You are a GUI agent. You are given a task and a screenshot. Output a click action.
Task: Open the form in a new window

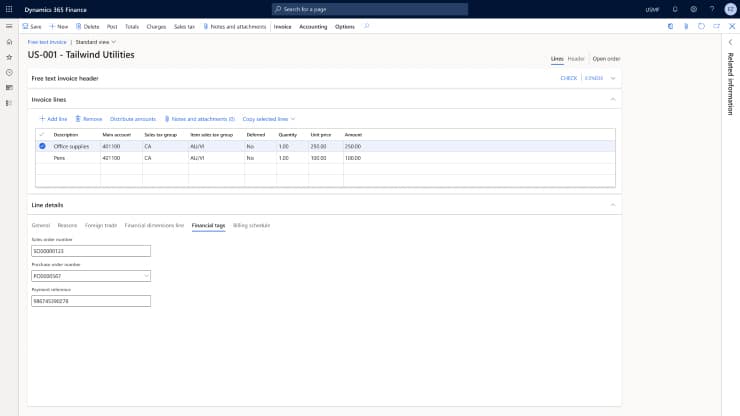(716, 26)
